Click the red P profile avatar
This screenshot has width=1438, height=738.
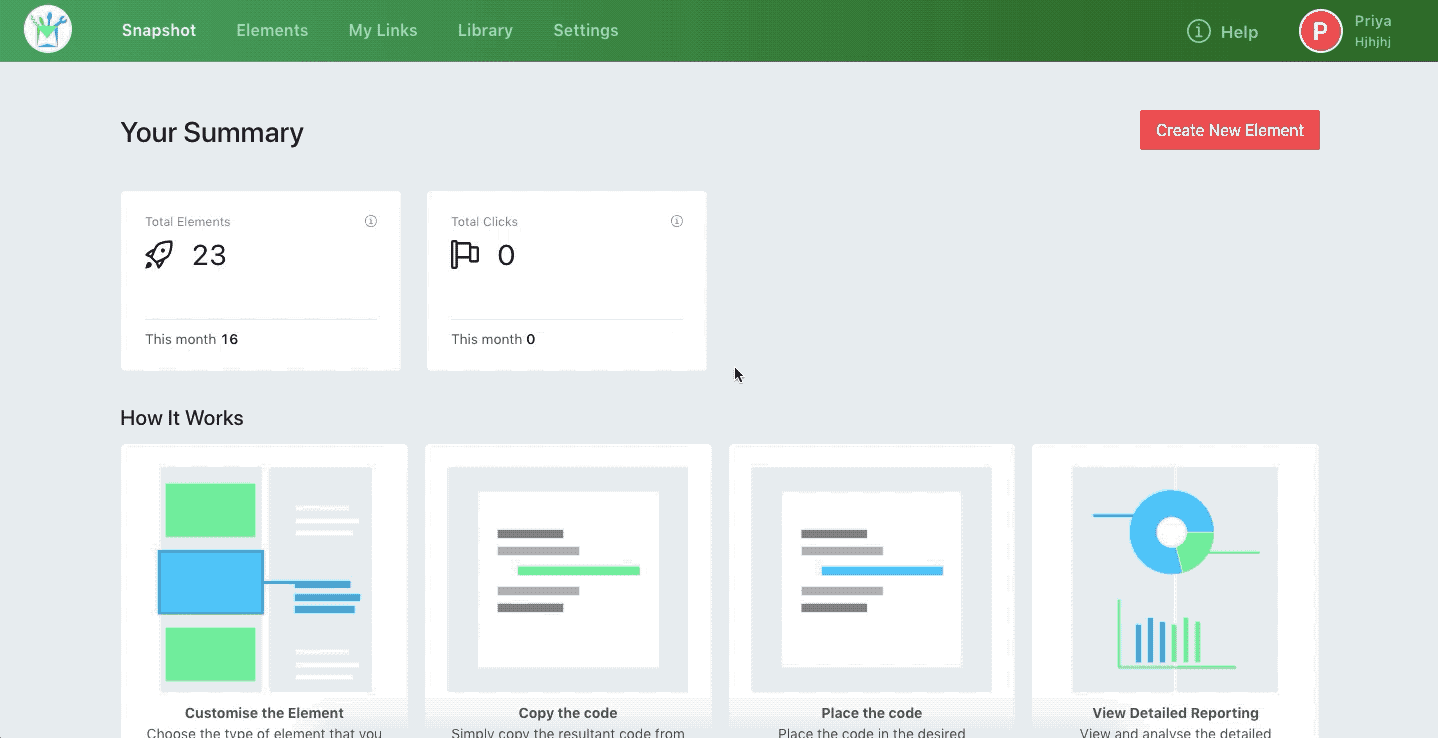tap(1320, 31)
